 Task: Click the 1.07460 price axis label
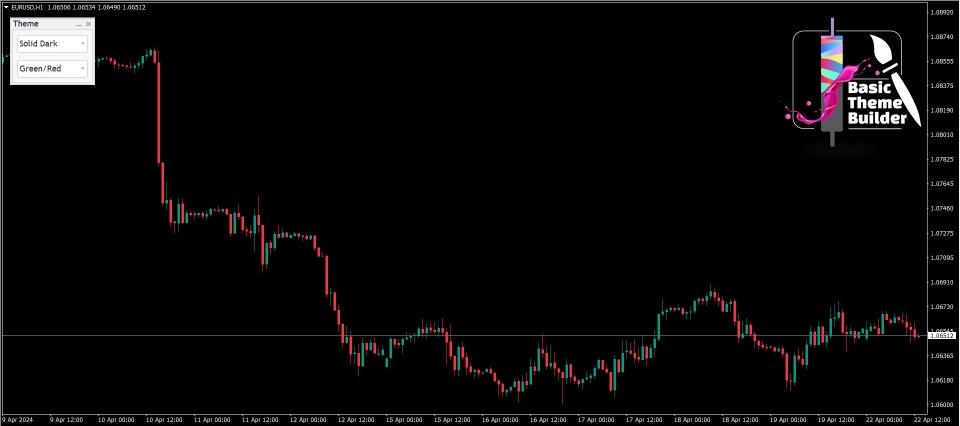click(941, 209)
